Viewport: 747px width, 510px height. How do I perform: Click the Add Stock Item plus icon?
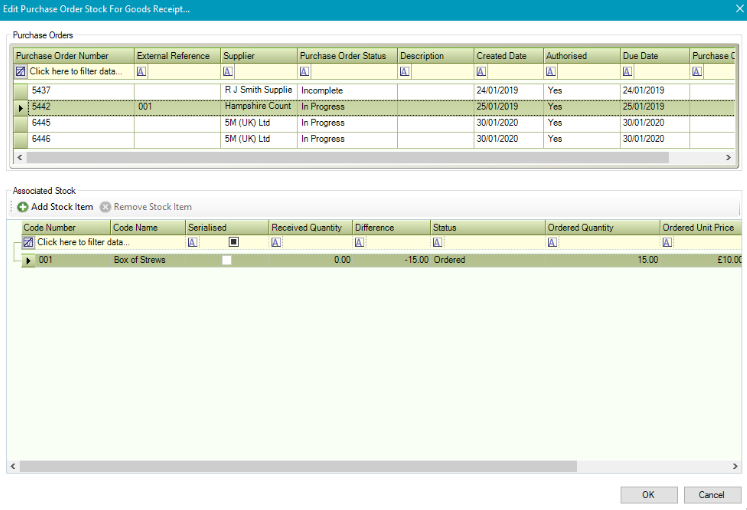click(x=23, y=207)
